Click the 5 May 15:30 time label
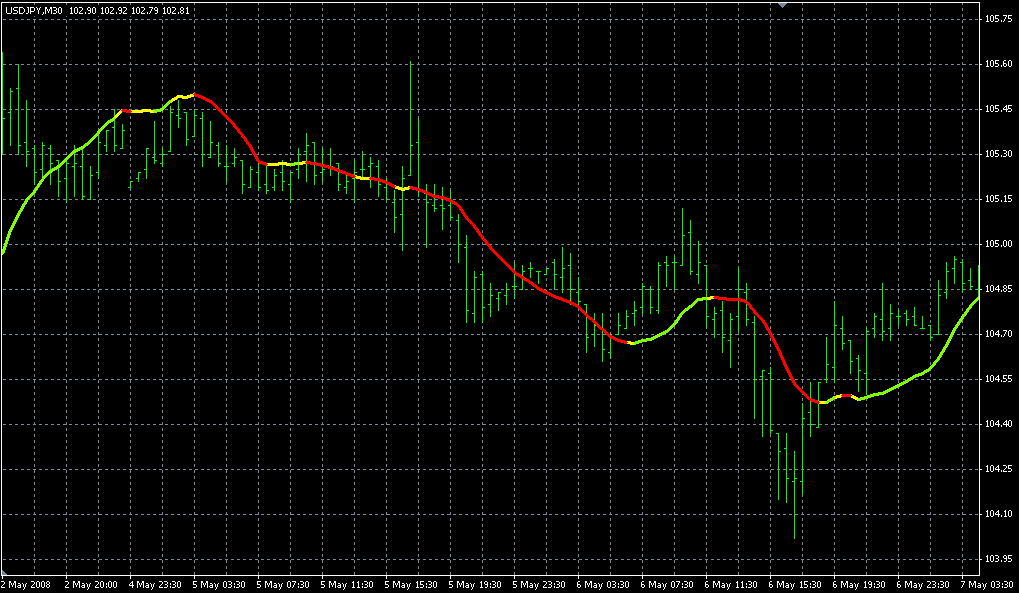The height and width of the screenshot is (593, 1020). (x=413, y=584)
